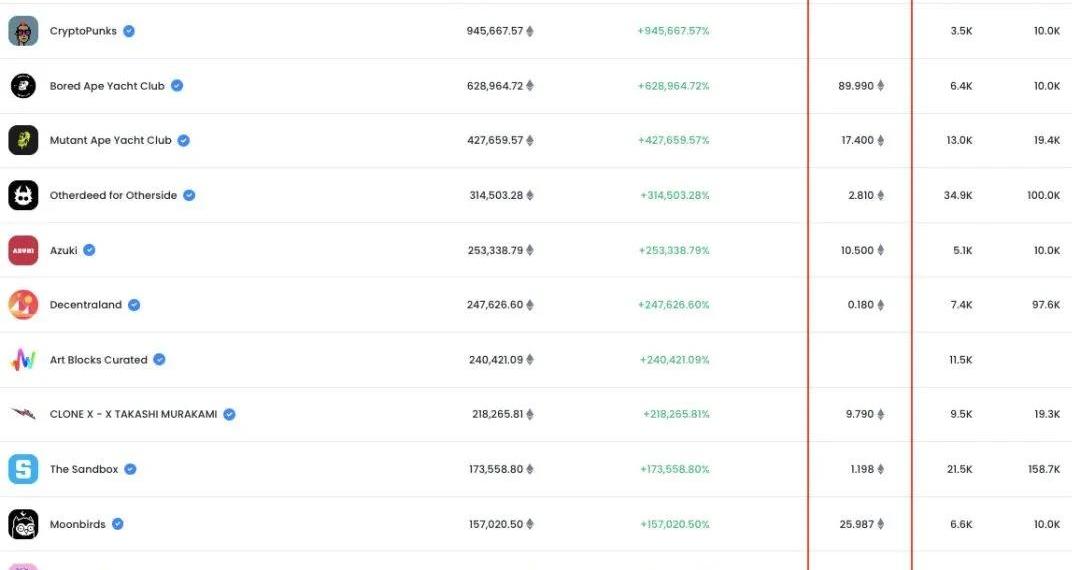
Task: Click the verified badge beside The Sandbox
Action: point(130,469)
